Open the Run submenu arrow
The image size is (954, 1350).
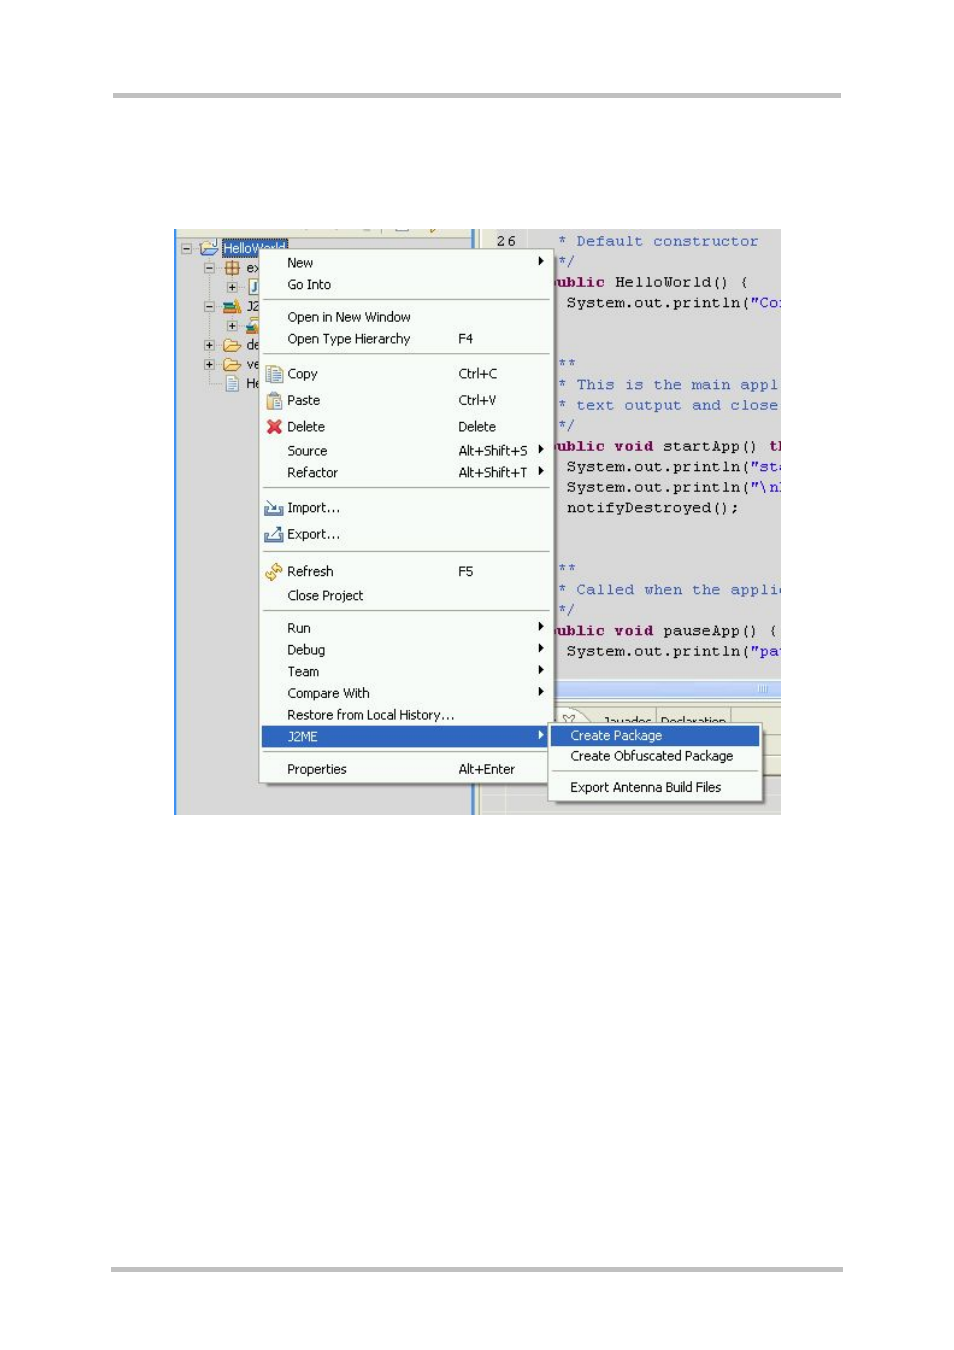(x=541, y=627)
